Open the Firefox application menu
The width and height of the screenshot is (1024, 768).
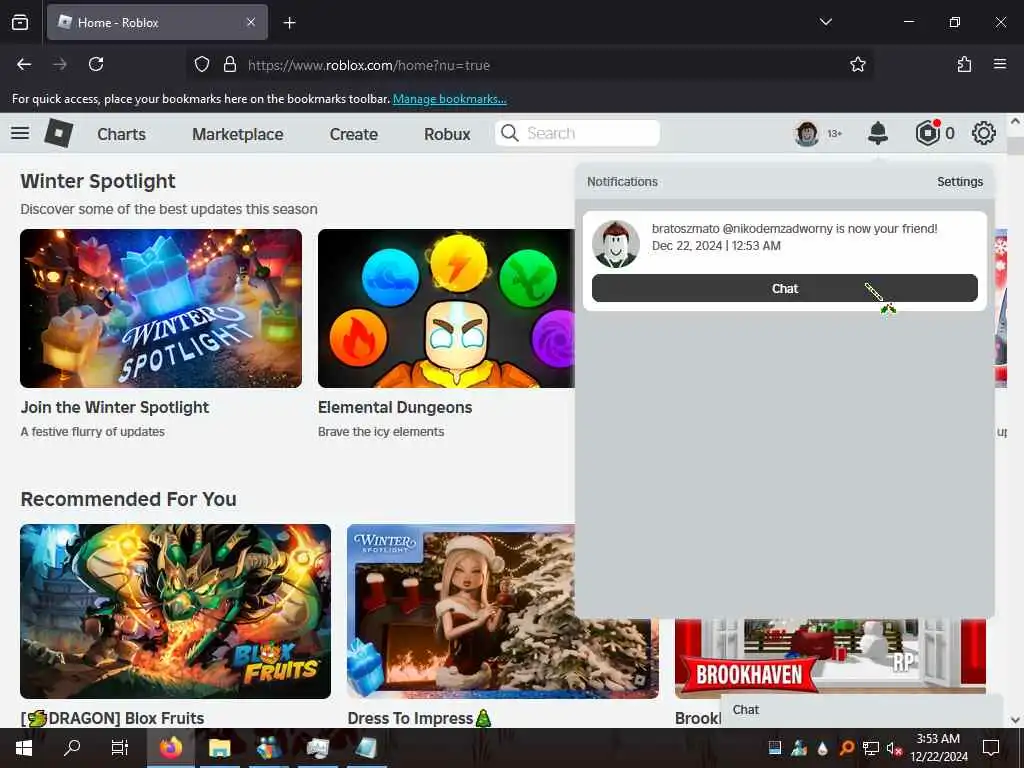(1000, 64)
